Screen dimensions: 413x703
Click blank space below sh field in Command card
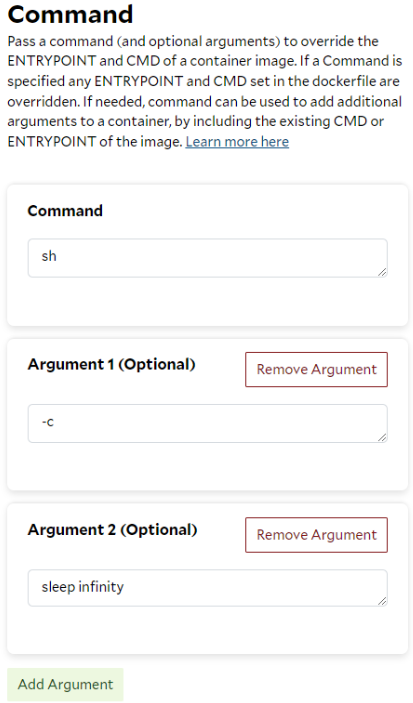coord(208,301)
